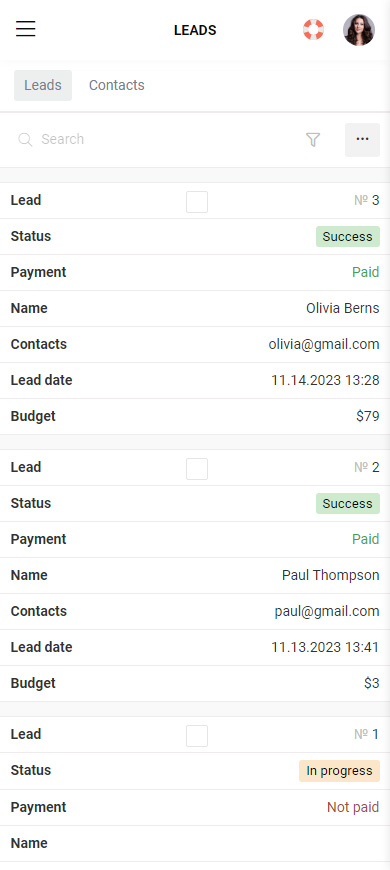Click the lifebuoy help icon
This screenshot has width=390, height=870.
pos(313,29)
